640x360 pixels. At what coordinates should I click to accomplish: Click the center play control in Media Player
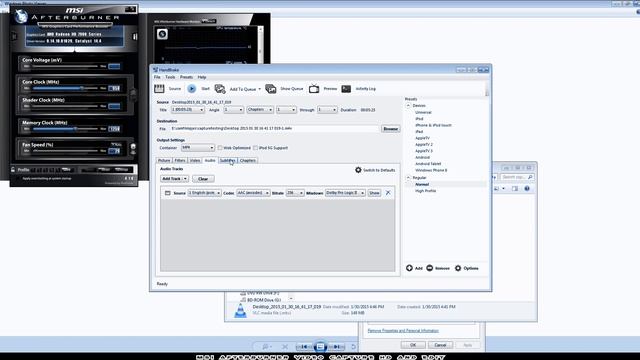click(320, 347)
